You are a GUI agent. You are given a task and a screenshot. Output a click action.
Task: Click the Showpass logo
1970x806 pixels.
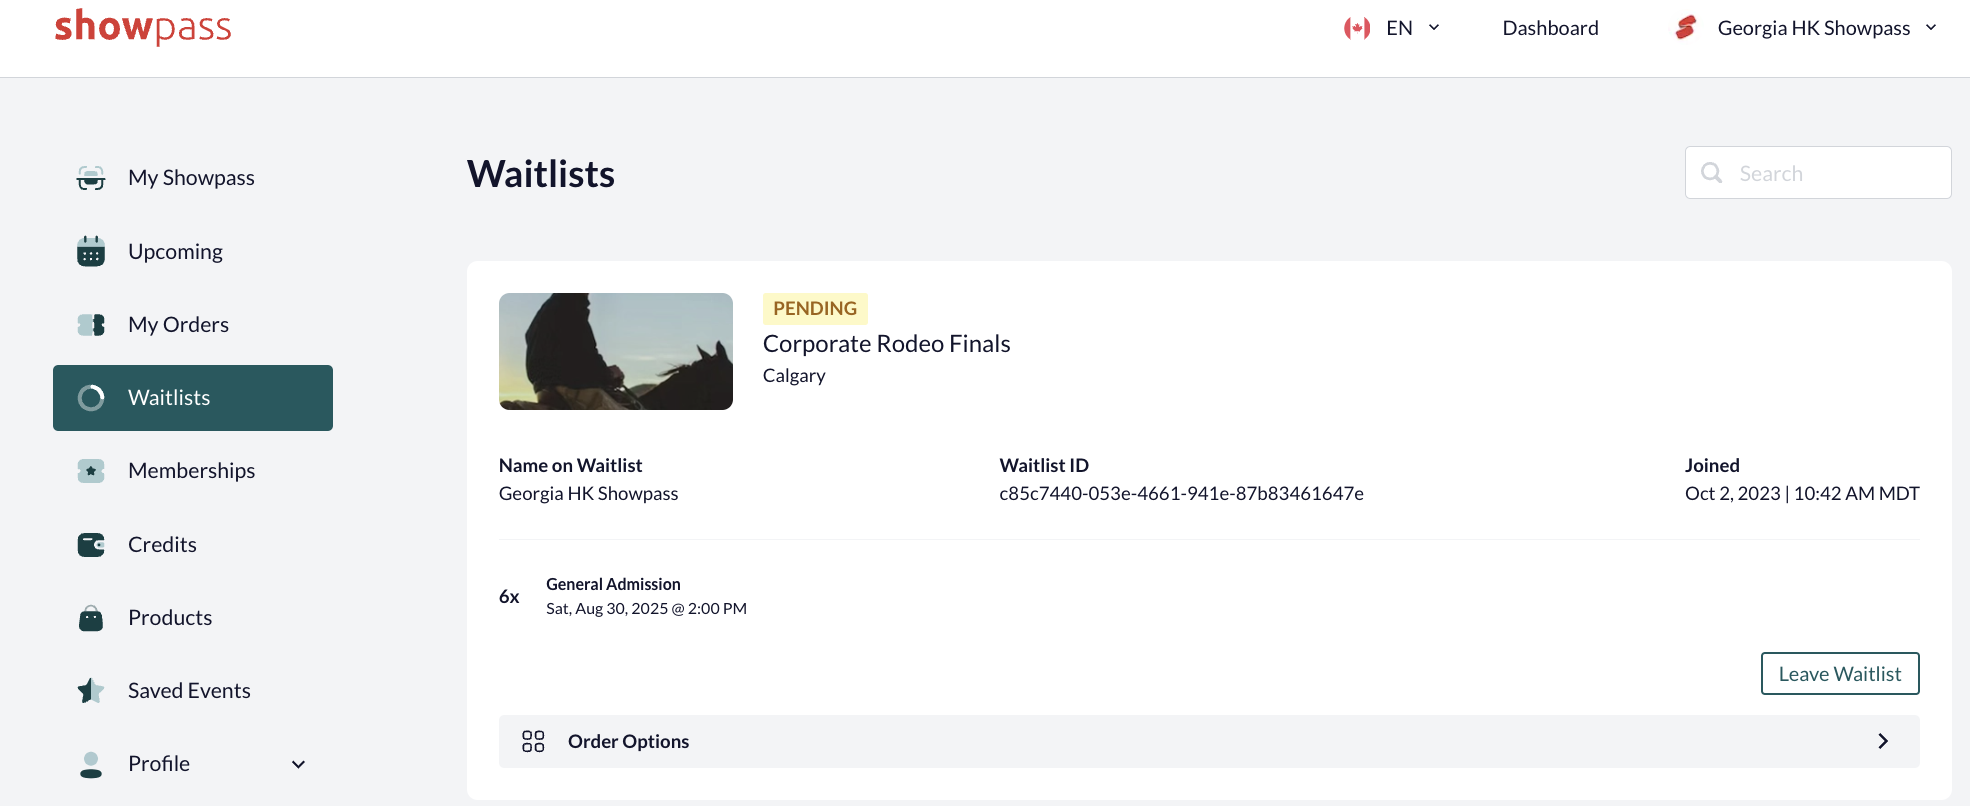point(143,27)
